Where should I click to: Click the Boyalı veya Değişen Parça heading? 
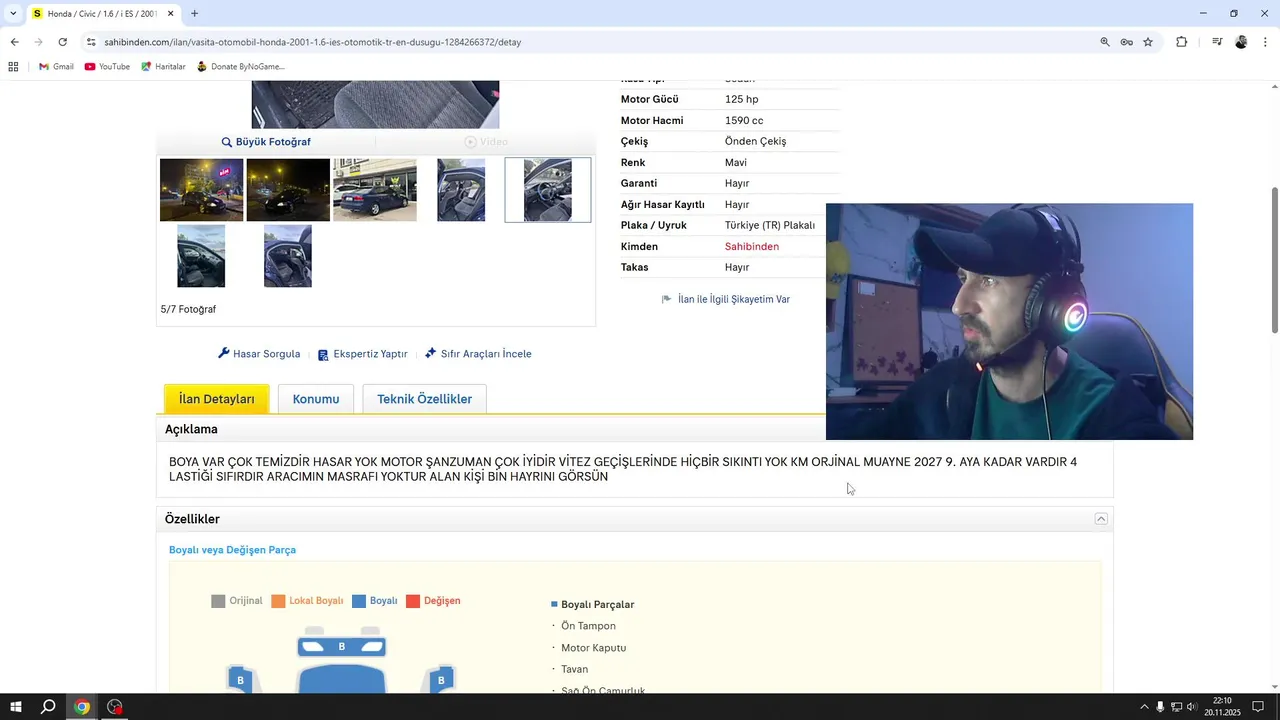pyautogui.click(x=232, y=550)
